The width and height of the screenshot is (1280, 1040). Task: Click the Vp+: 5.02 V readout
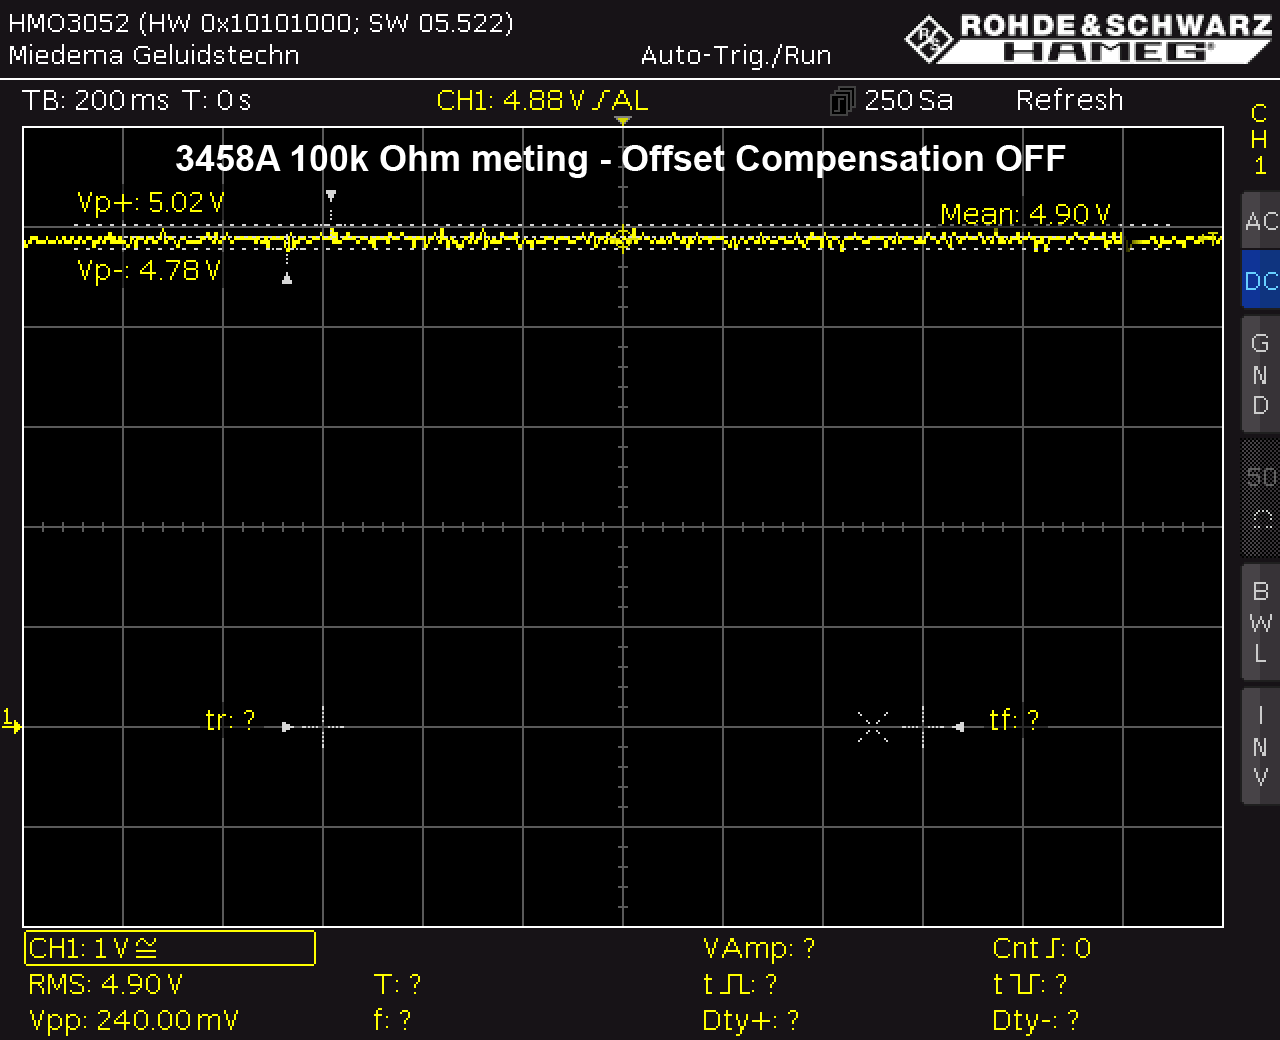151,203
